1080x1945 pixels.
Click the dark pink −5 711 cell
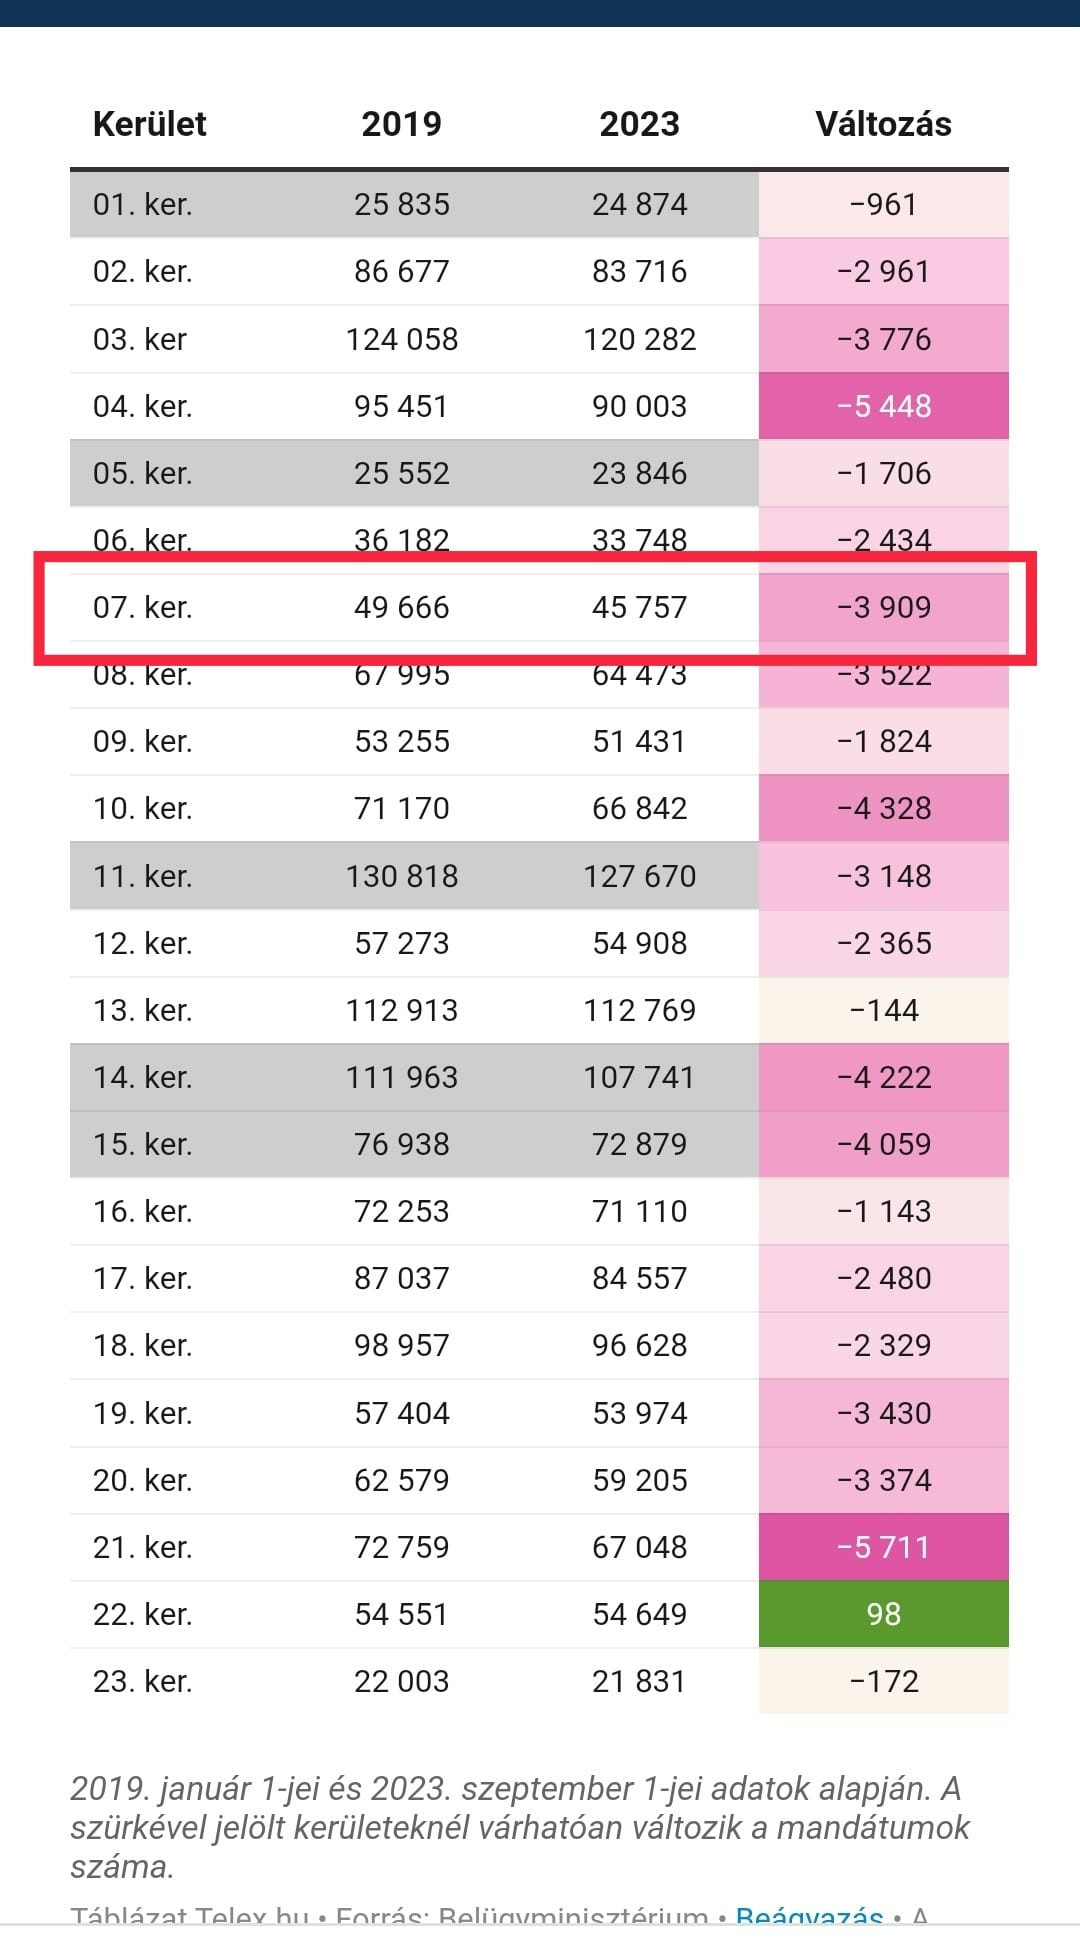pos(884,1547)
